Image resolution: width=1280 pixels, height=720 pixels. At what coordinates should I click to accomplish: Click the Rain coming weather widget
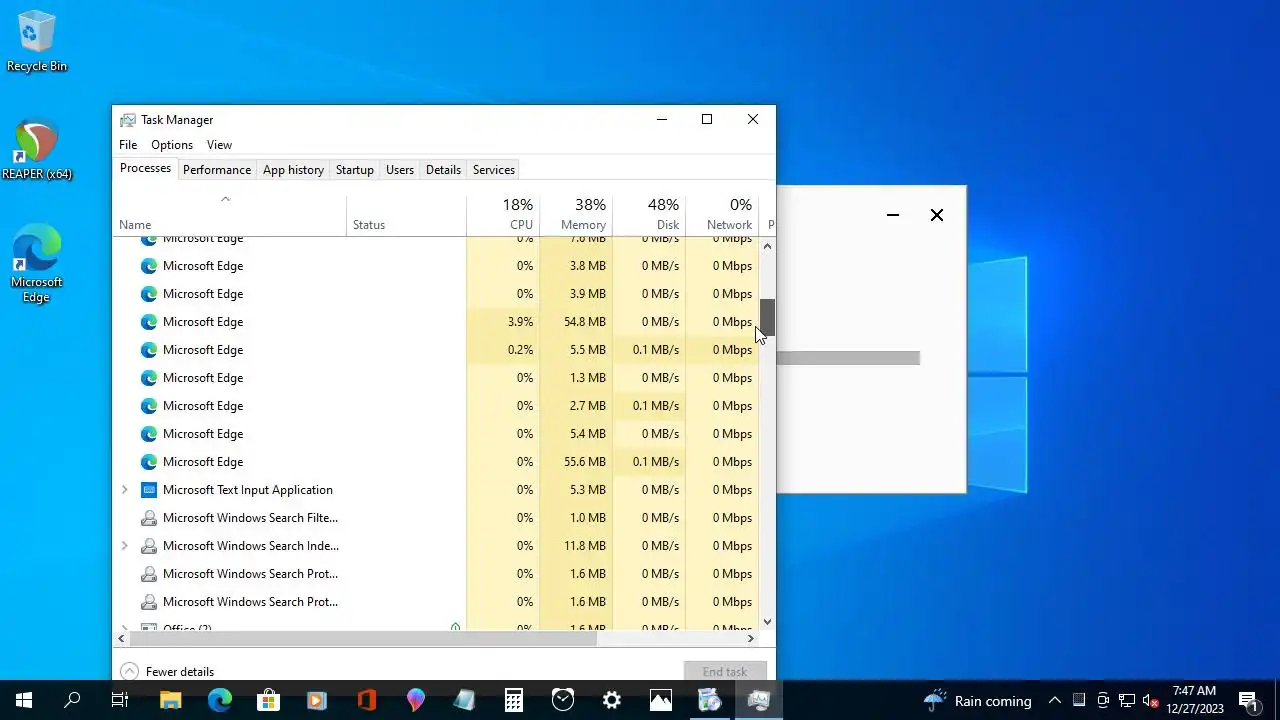click(x=978, y=700)
